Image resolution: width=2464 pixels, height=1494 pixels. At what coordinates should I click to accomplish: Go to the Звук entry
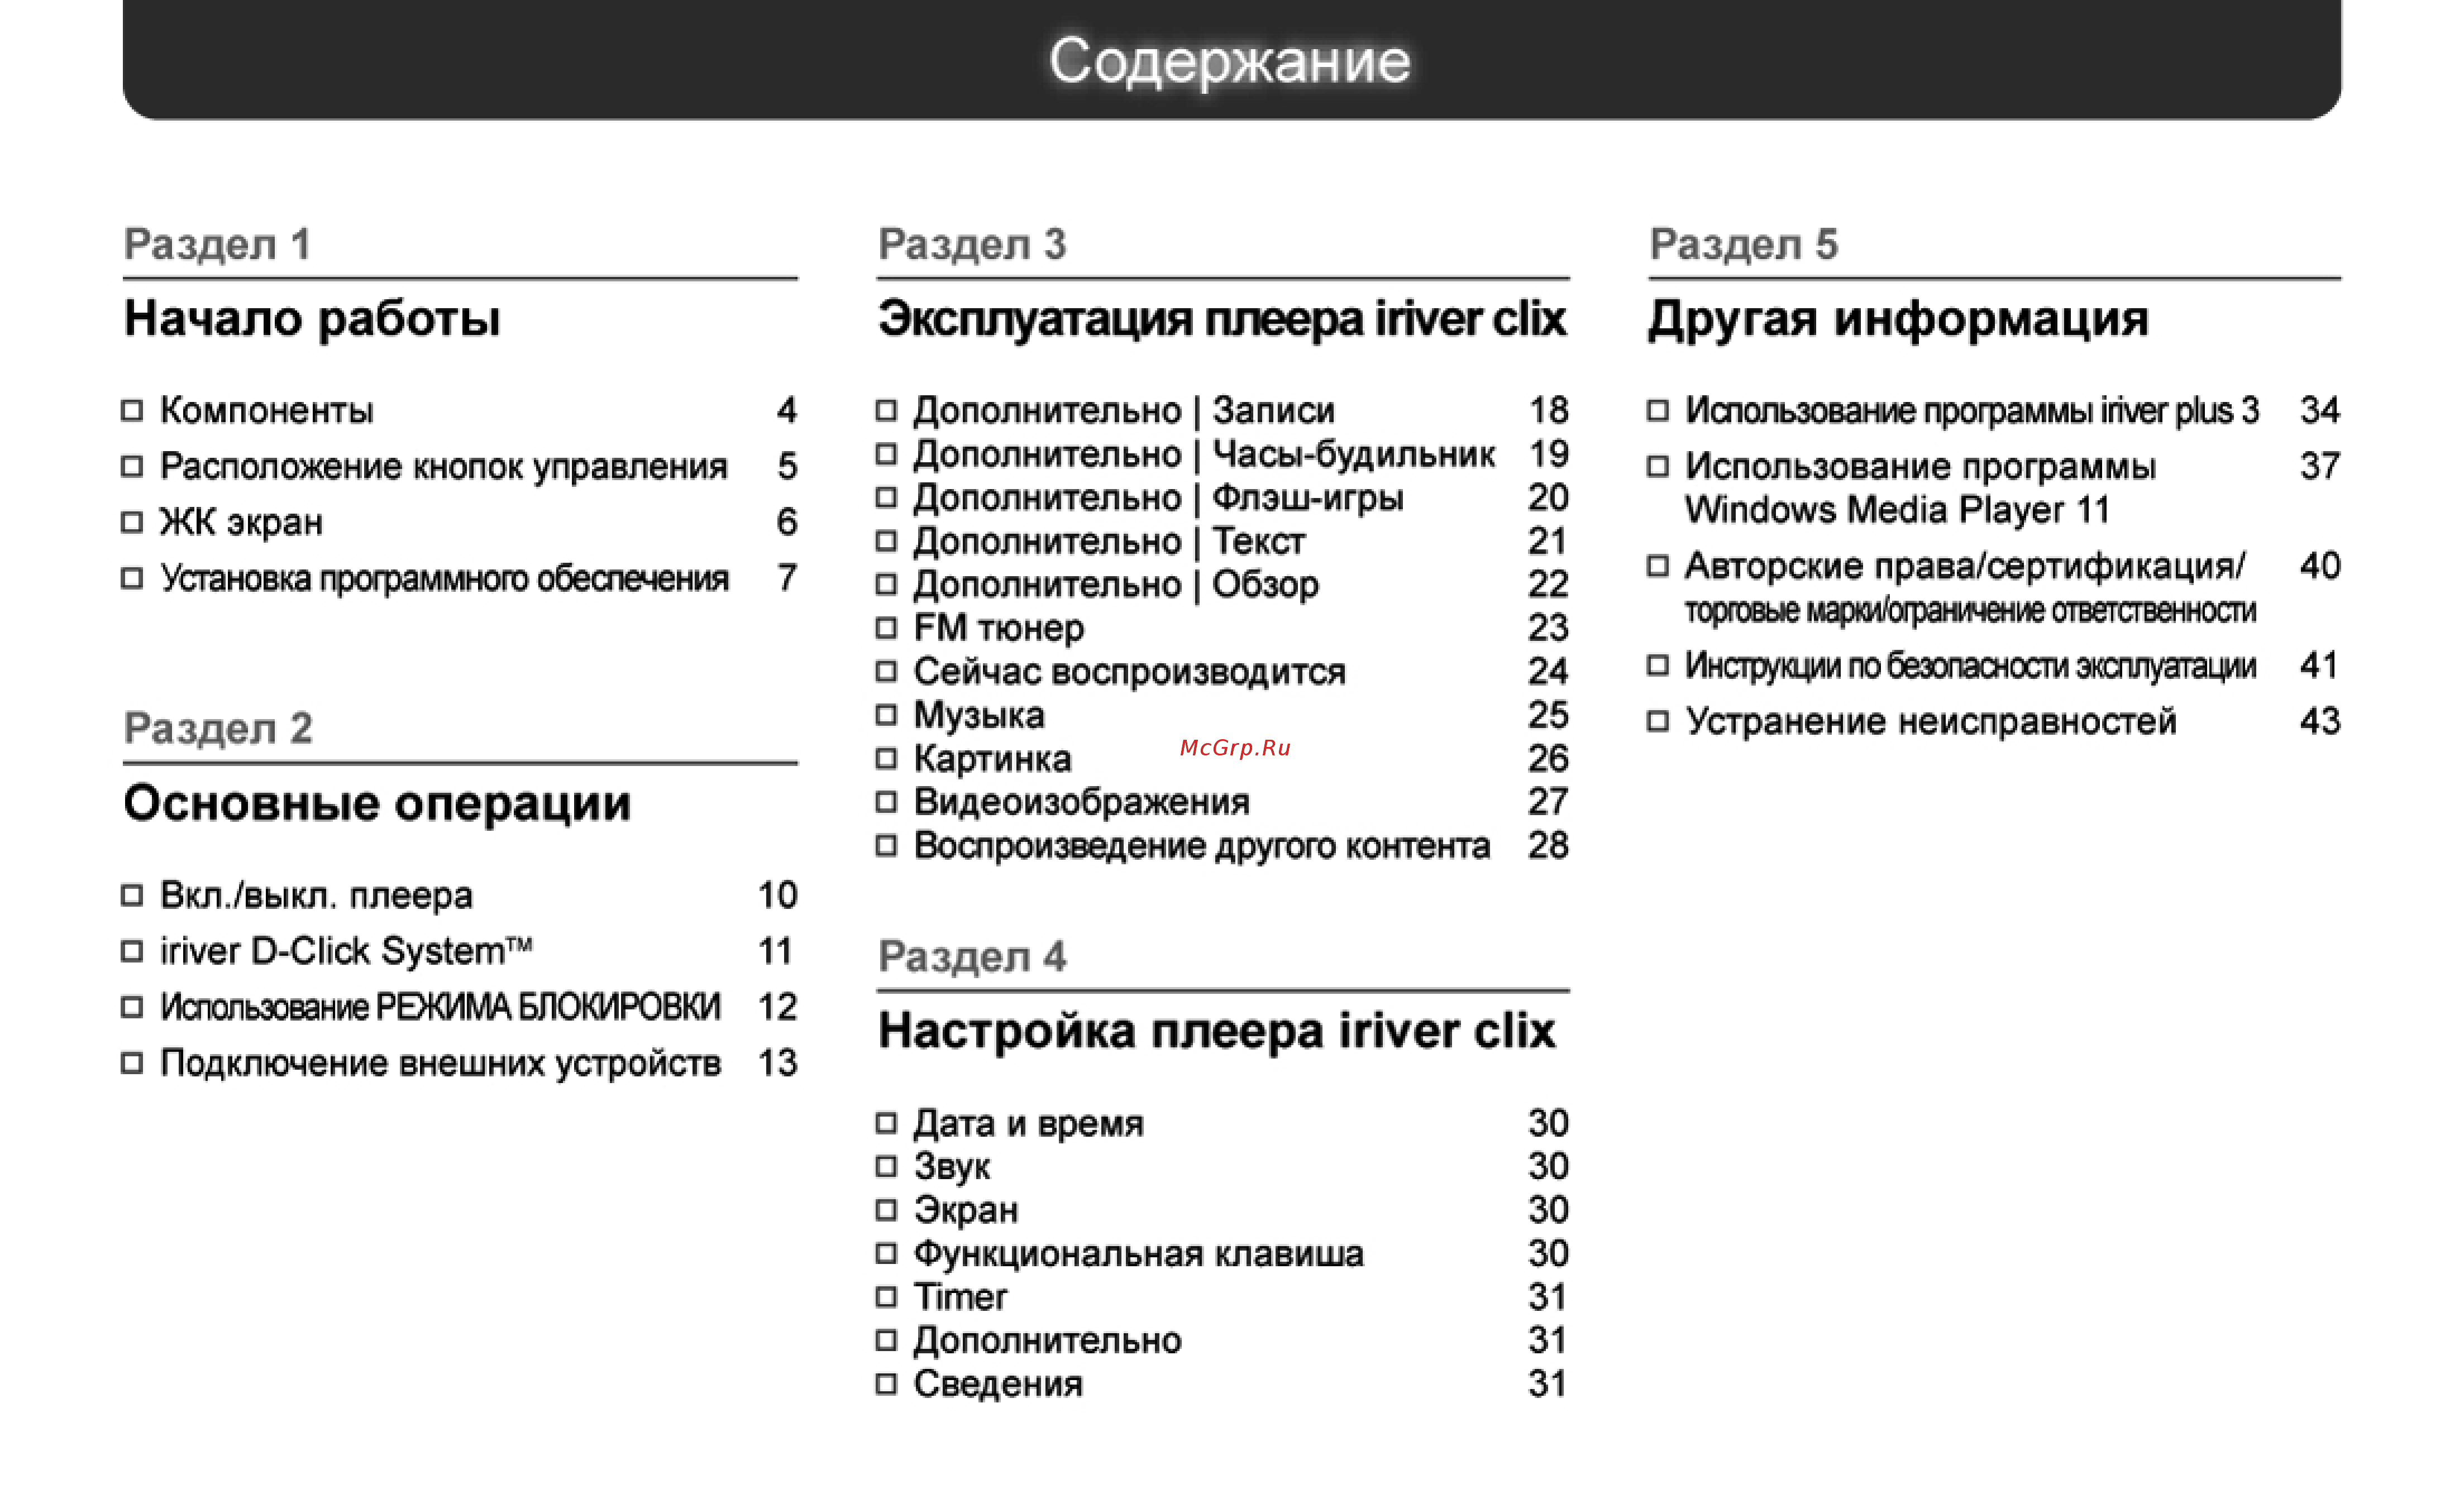pyautogui.click(x=951, y=1167)
